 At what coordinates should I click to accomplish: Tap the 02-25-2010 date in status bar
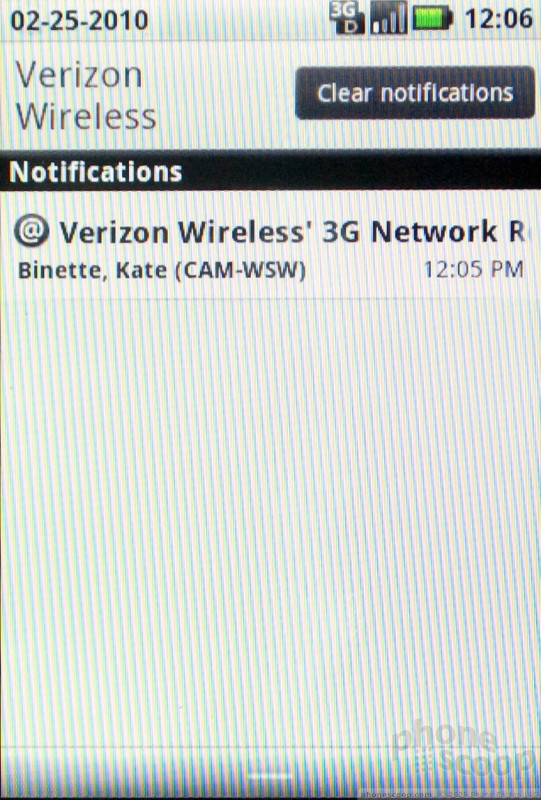[x=80, y=20]
